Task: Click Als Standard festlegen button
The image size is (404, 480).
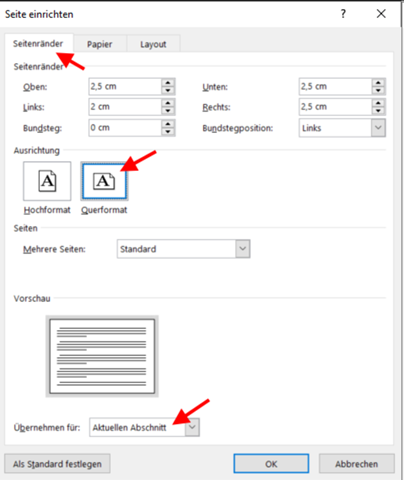Action: [x=57, y=464]
